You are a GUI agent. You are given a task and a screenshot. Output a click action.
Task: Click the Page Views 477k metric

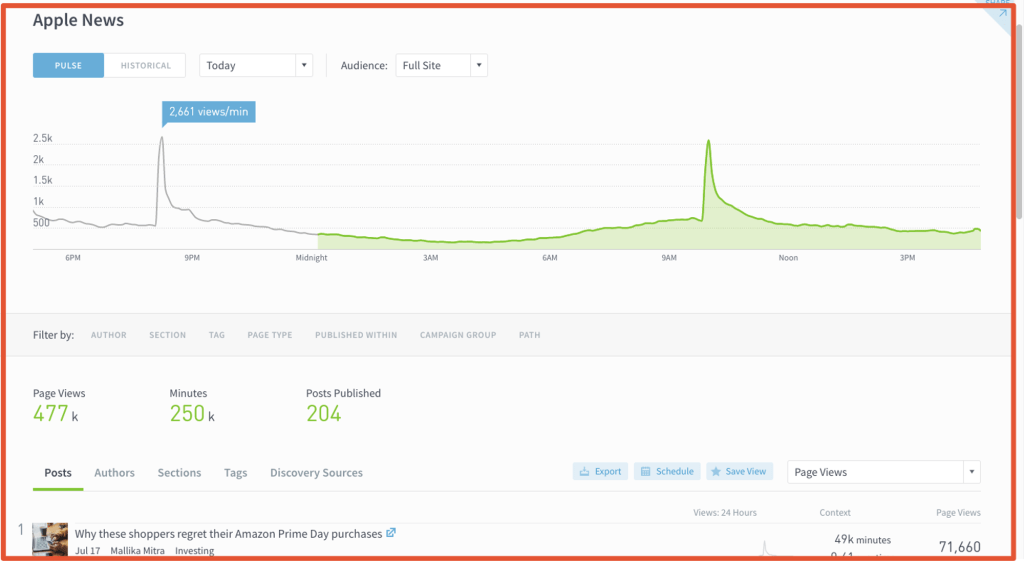coord(59,406)
